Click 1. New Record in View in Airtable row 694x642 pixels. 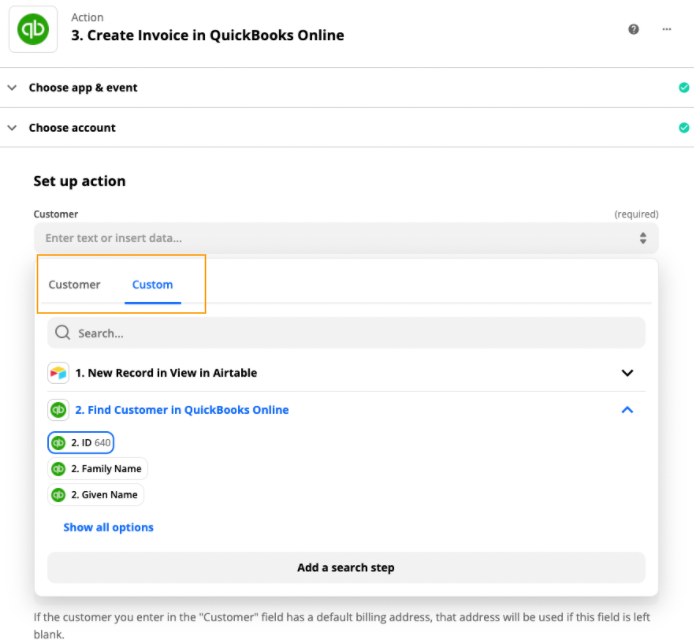point(346,373)
